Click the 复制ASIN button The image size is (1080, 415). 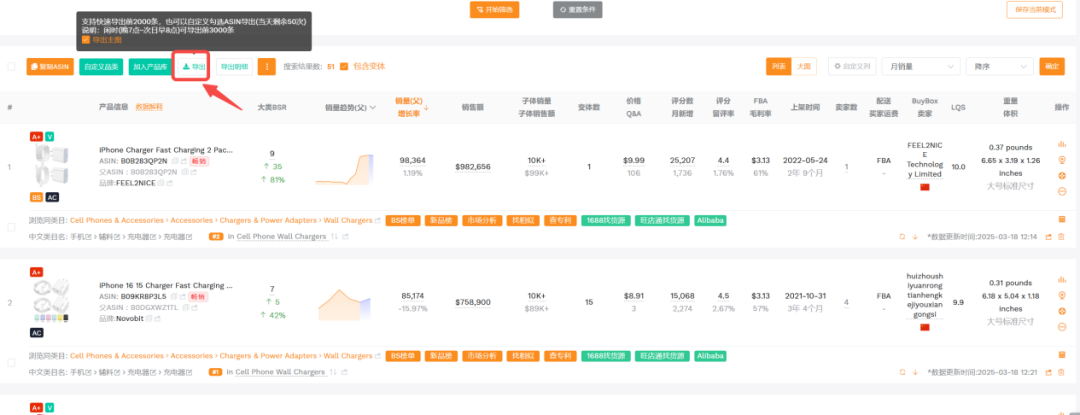click(x=50, y=67)
